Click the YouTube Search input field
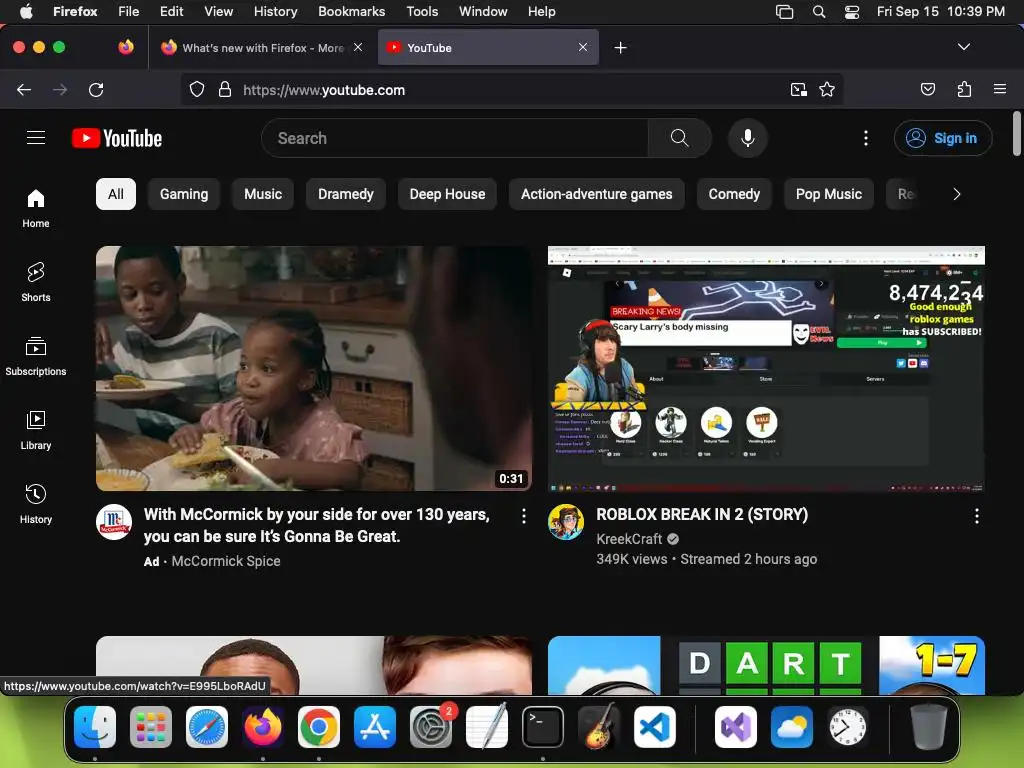 [x=455, y=138]
